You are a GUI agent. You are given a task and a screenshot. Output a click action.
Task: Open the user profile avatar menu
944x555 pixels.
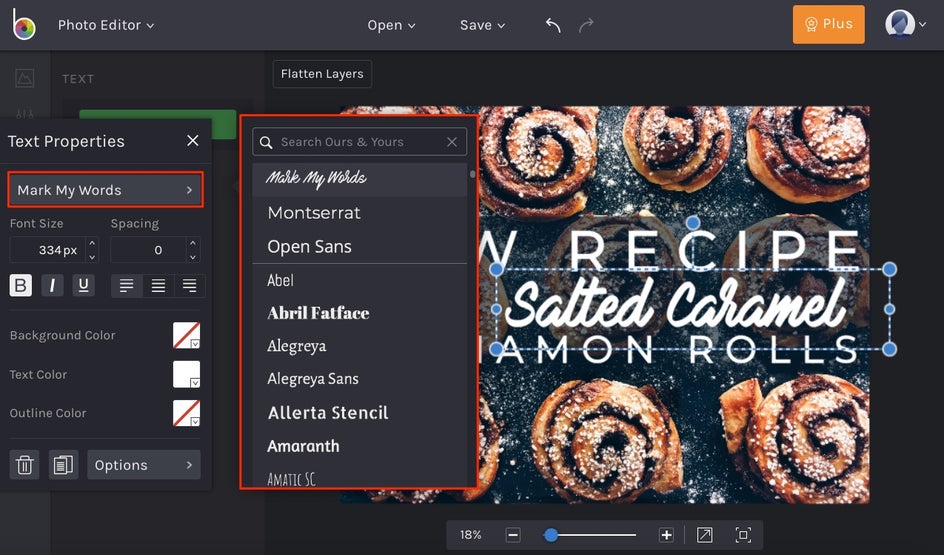tap(905, 24)
